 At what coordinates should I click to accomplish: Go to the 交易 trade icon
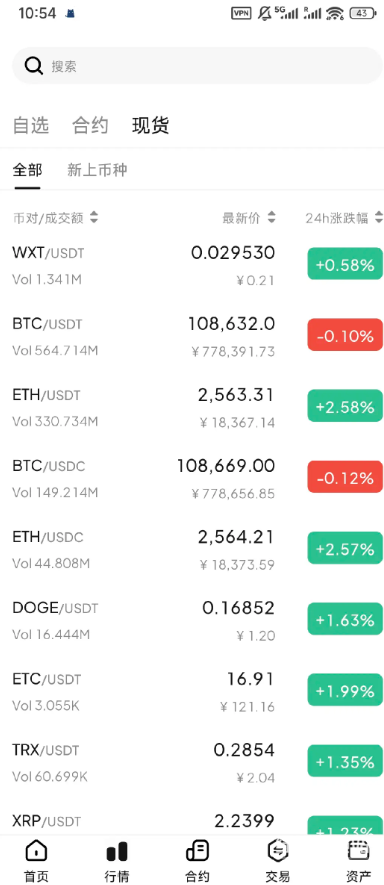click(278, 850)
